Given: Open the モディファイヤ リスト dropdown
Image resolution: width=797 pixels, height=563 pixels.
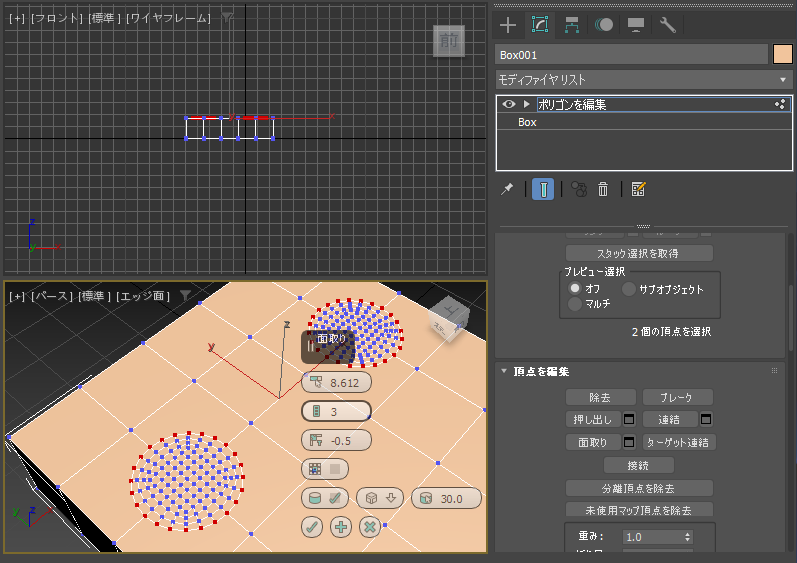Looking at the screenshot, I should pyautogui.click(x=643, y=80).
